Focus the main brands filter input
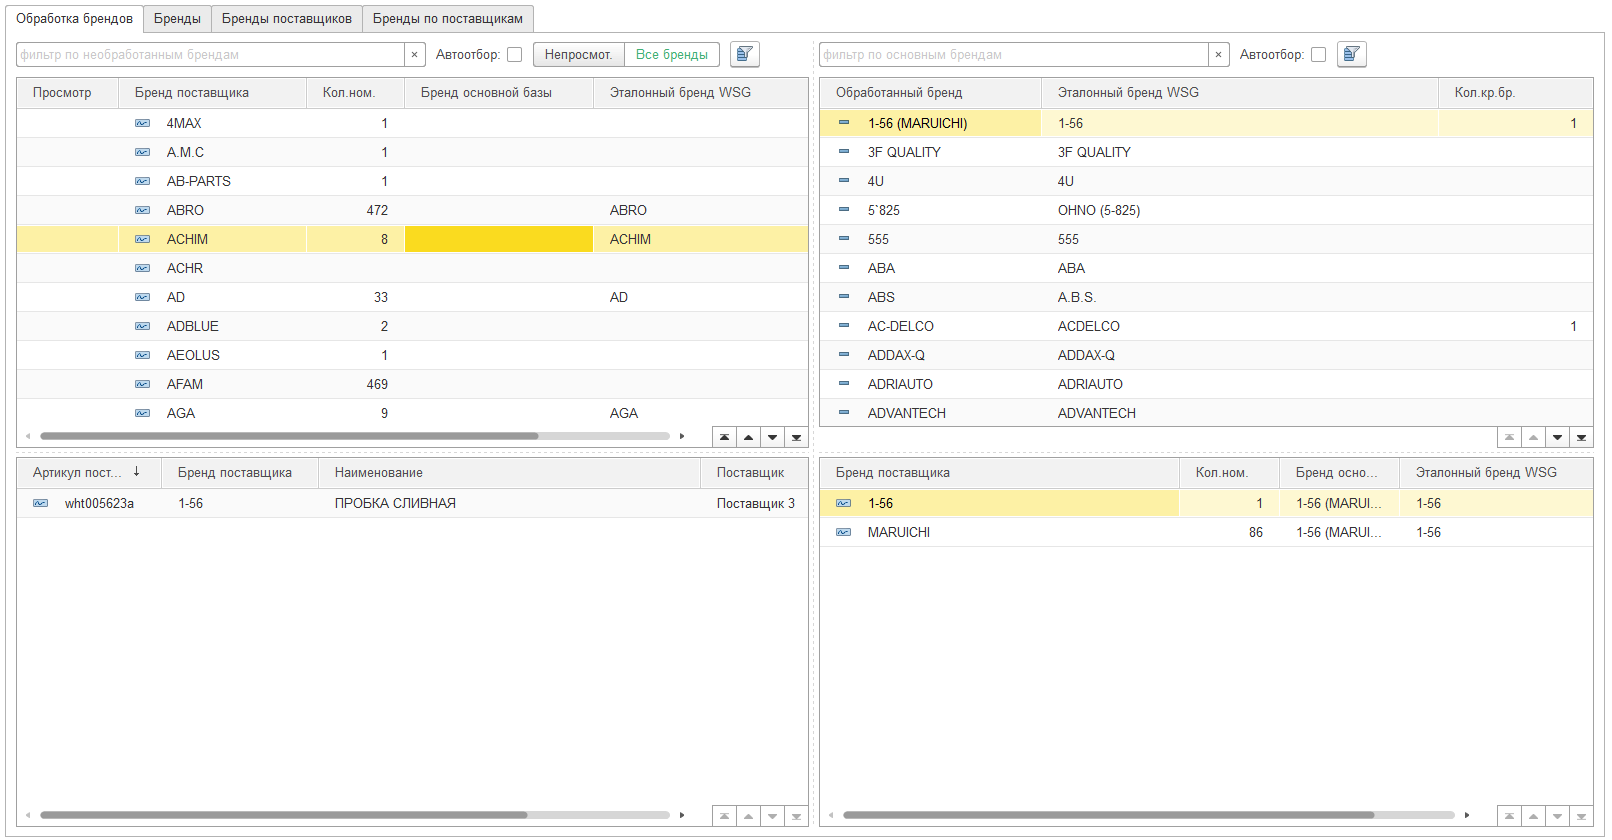The image size is (1612, 840). click(1014, 55)
